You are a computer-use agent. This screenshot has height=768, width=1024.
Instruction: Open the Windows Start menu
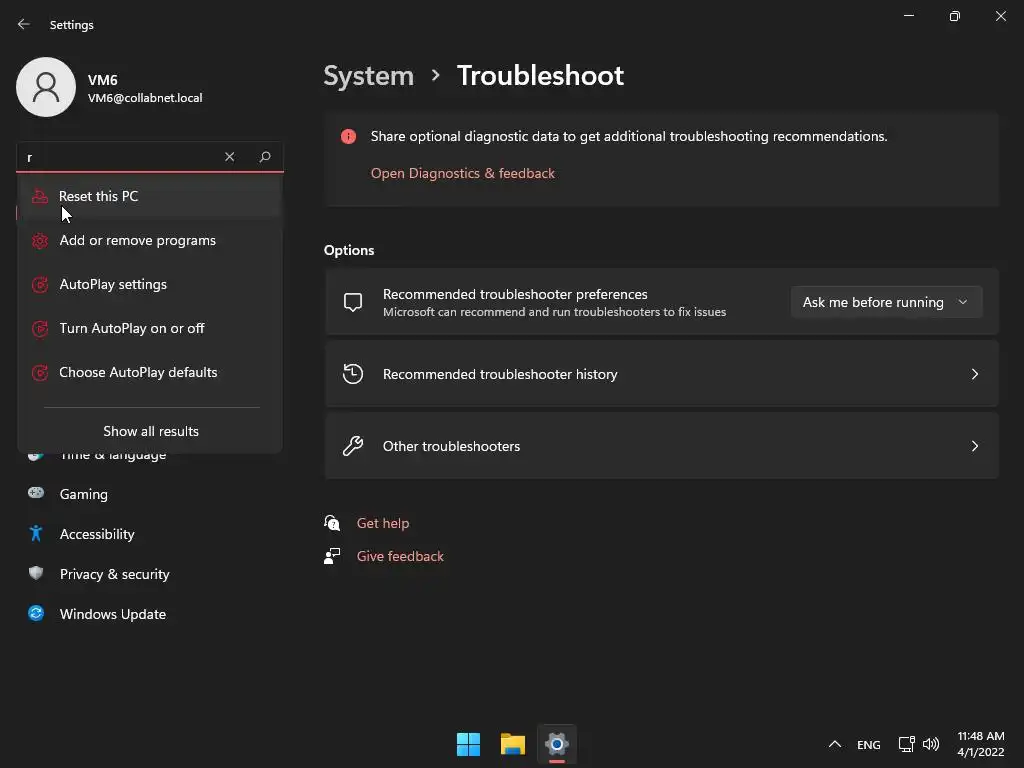pos(468,744)
